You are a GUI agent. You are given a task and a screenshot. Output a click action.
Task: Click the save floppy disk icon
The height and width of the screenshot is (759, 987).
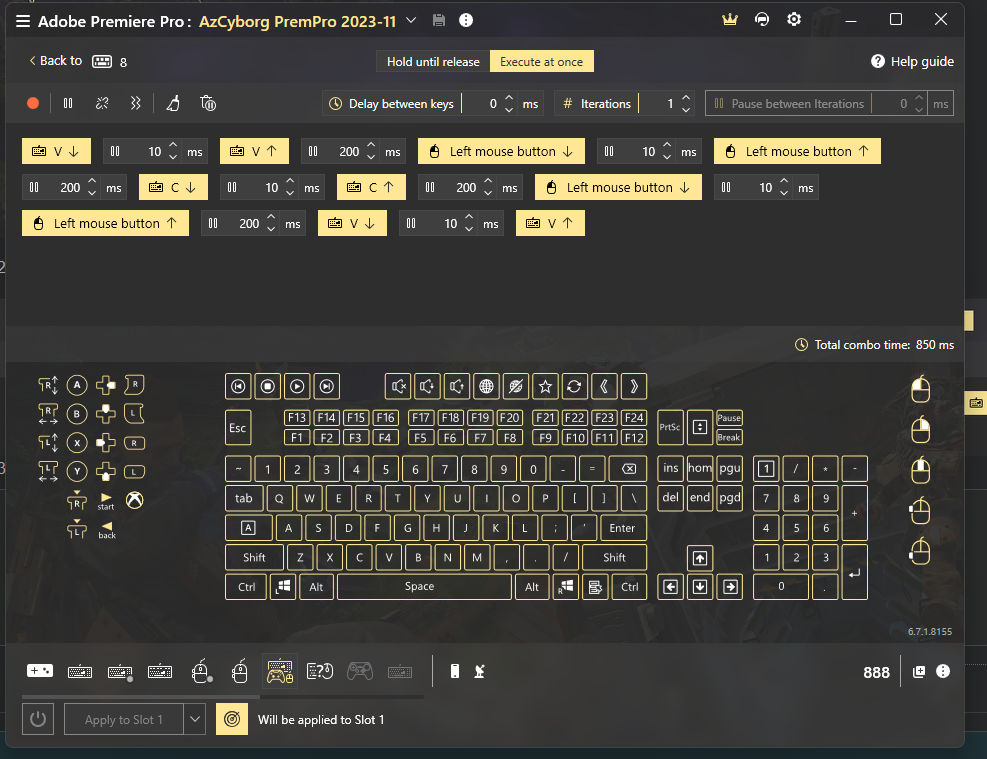(439, 20)
